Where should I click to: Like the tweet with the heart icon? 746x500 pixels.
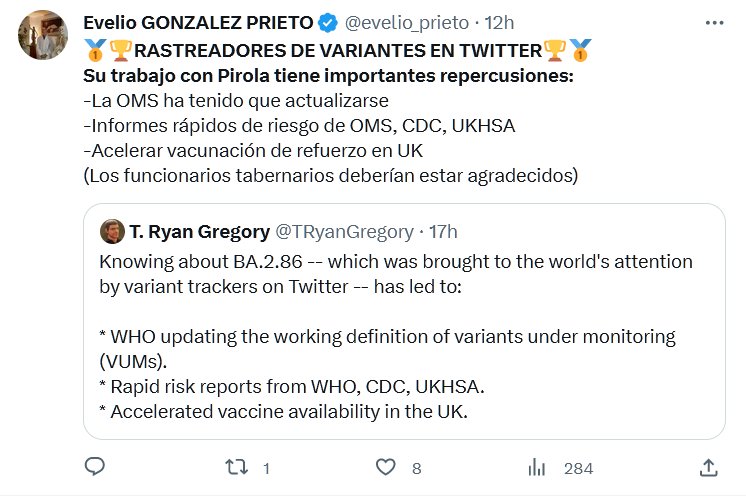[x=383, y=467]
